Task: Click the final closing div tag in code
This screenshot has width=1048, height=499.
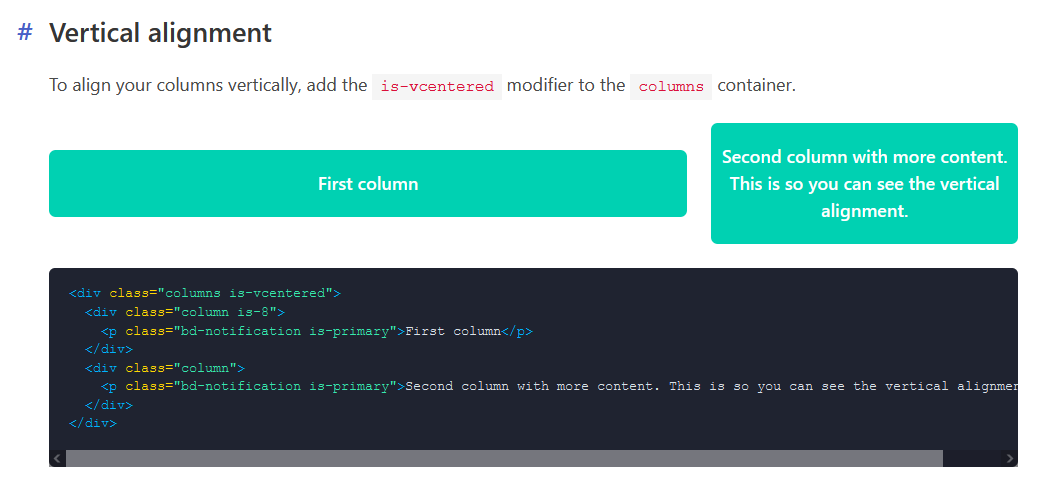Action: pyautogui.click(x=93, y=423)
